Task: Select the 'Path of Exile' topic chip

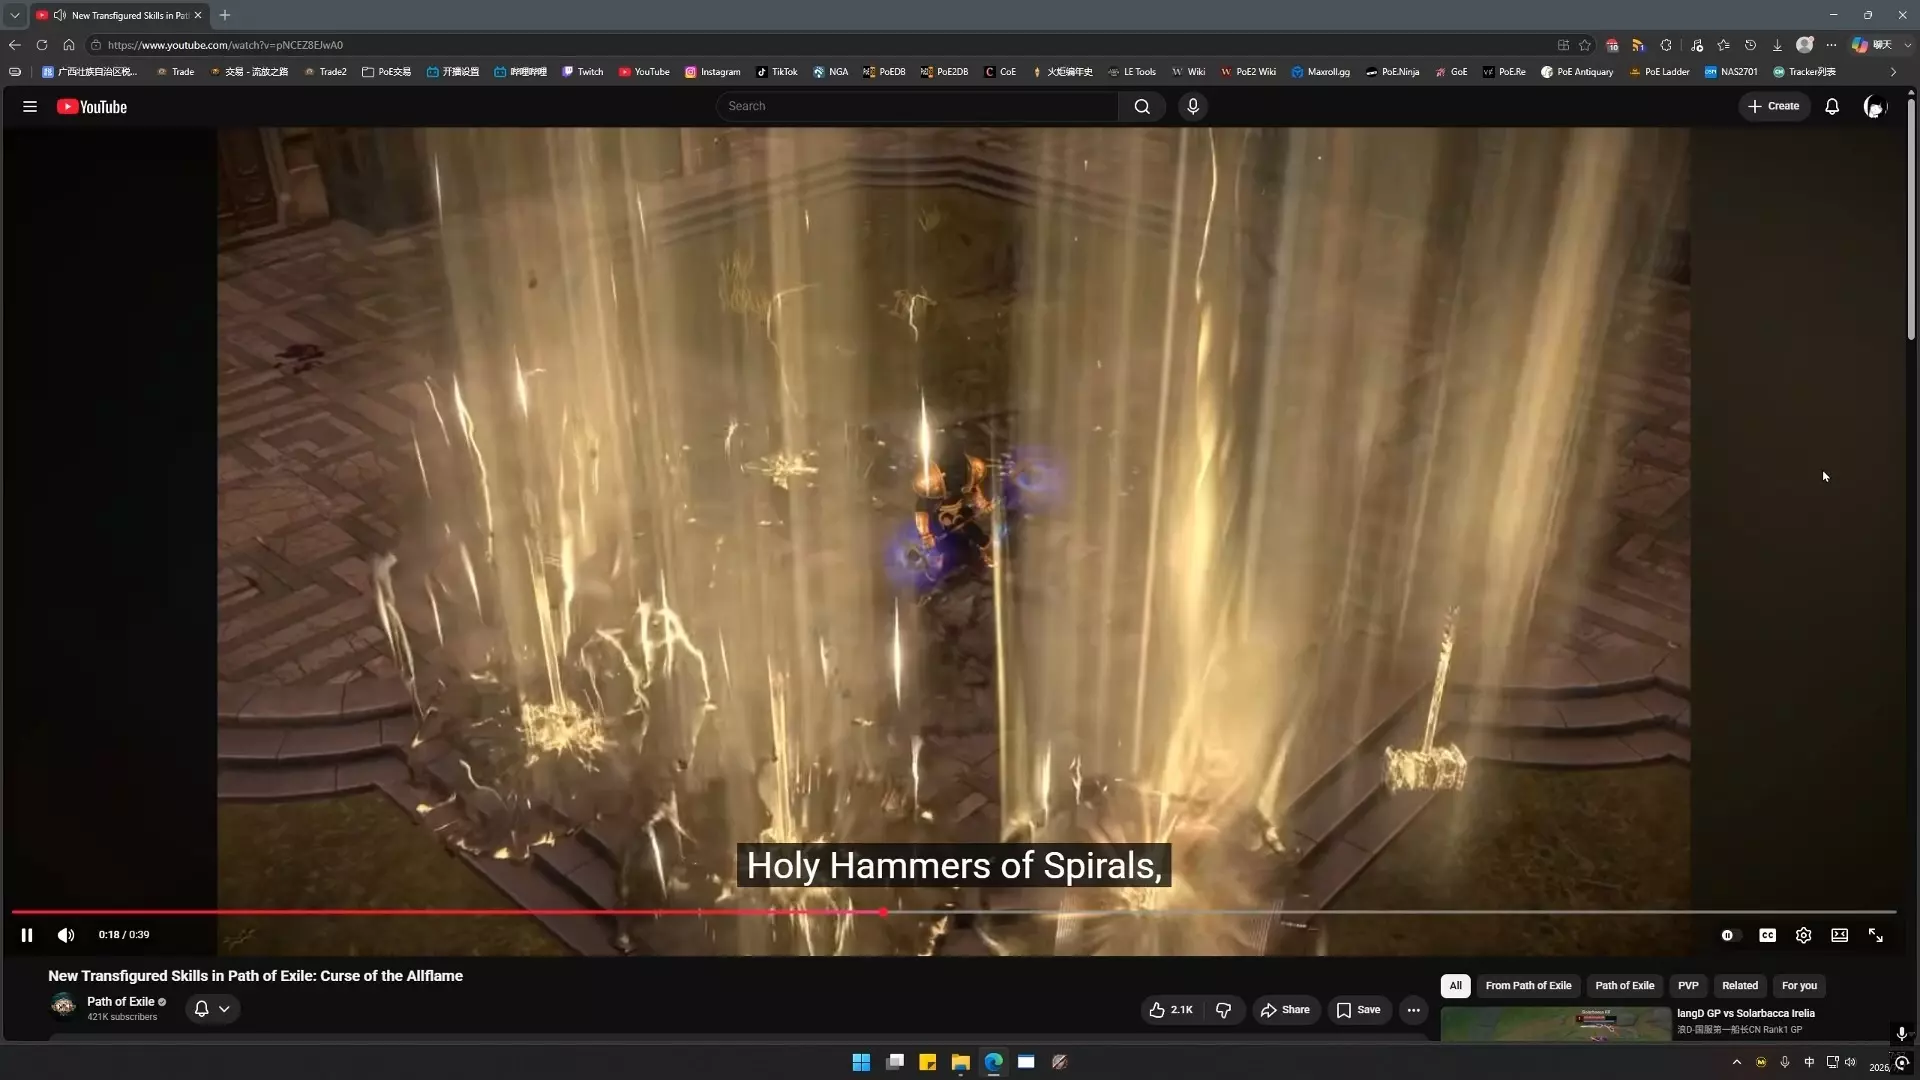Action: (1624, 986)
